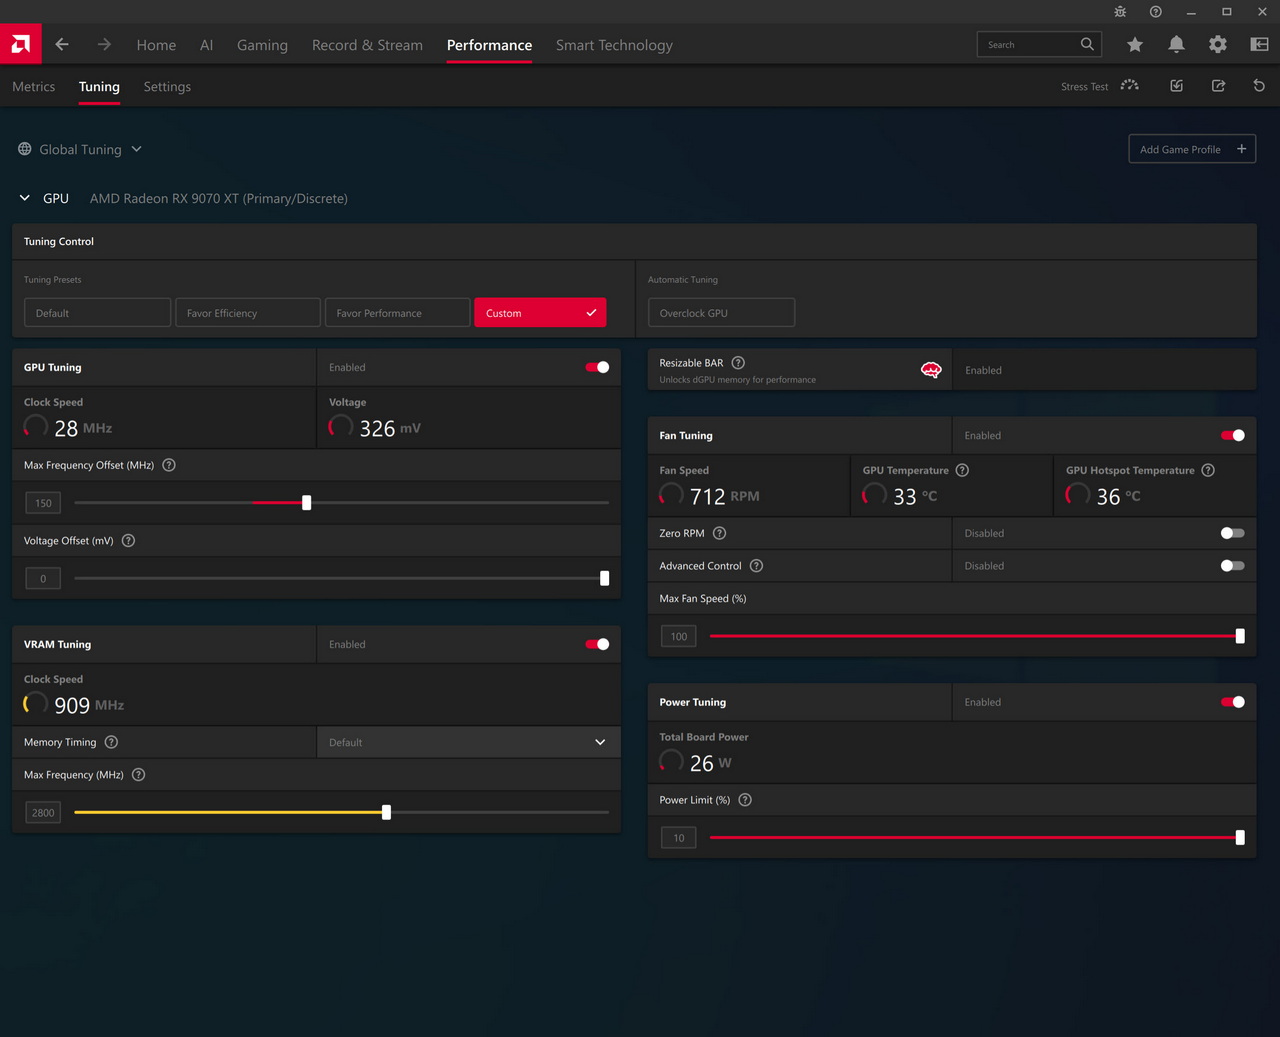Switch to the Metrics sub-tab

coord(34,87)
